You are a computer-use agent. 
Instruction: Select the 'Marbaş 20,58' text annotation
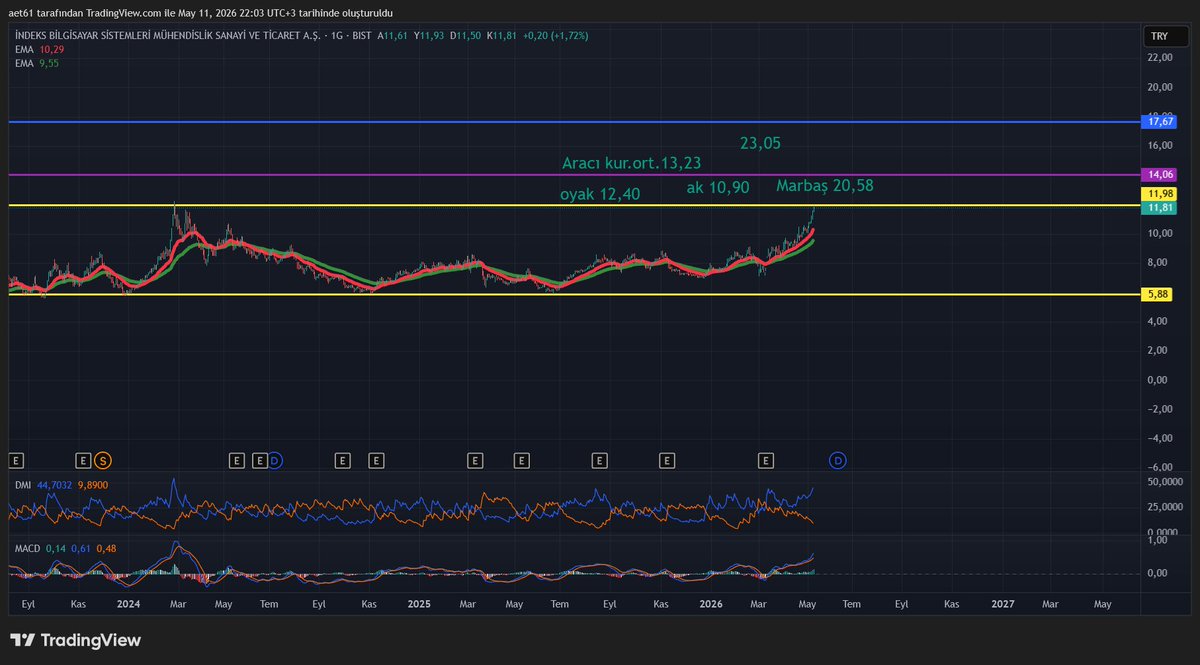(x=825, y=185)
